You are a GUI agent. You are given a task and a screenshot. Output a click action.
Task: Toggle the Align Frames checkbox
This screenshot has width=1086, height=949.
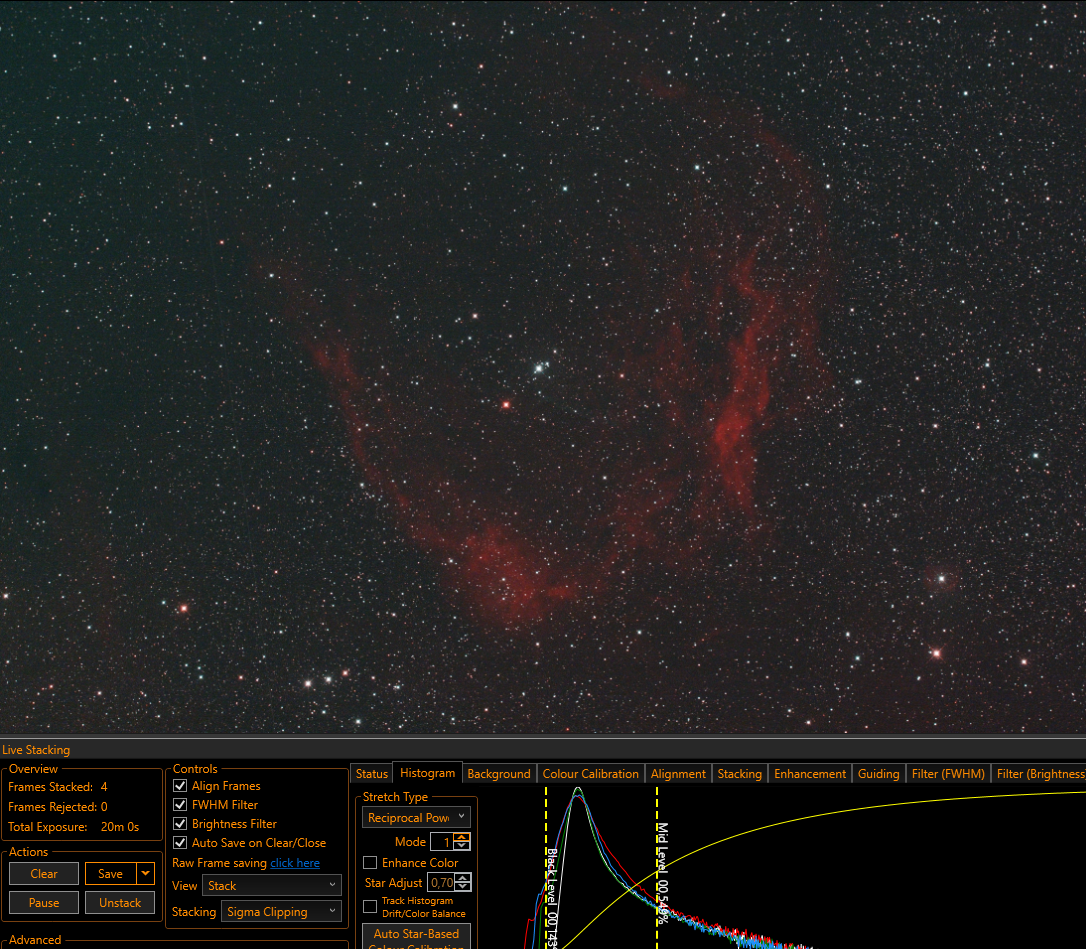[180, 786]
